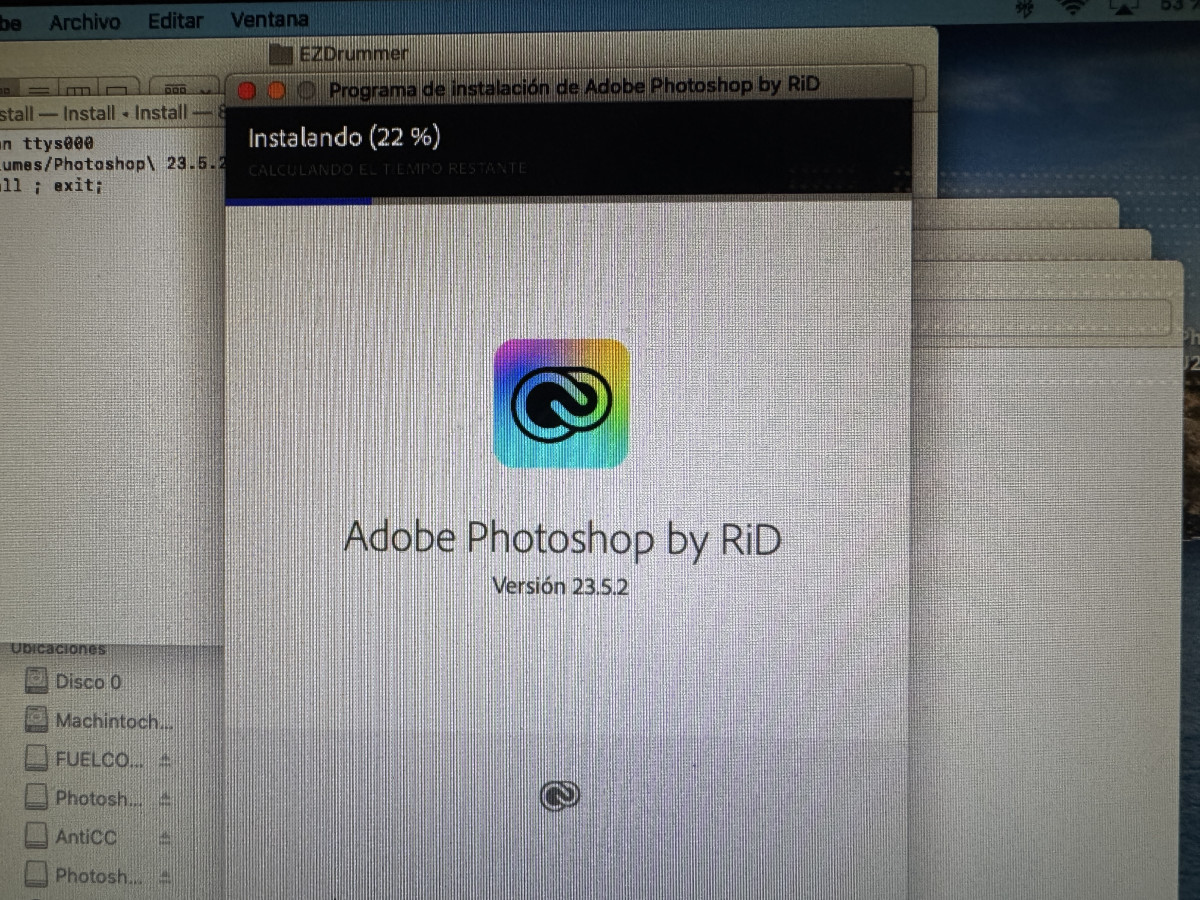Image resolution: width=1200 pixels, height=900 pixels.
Task: Minimize the Photoshop installer window
Action: coord(277,91)
